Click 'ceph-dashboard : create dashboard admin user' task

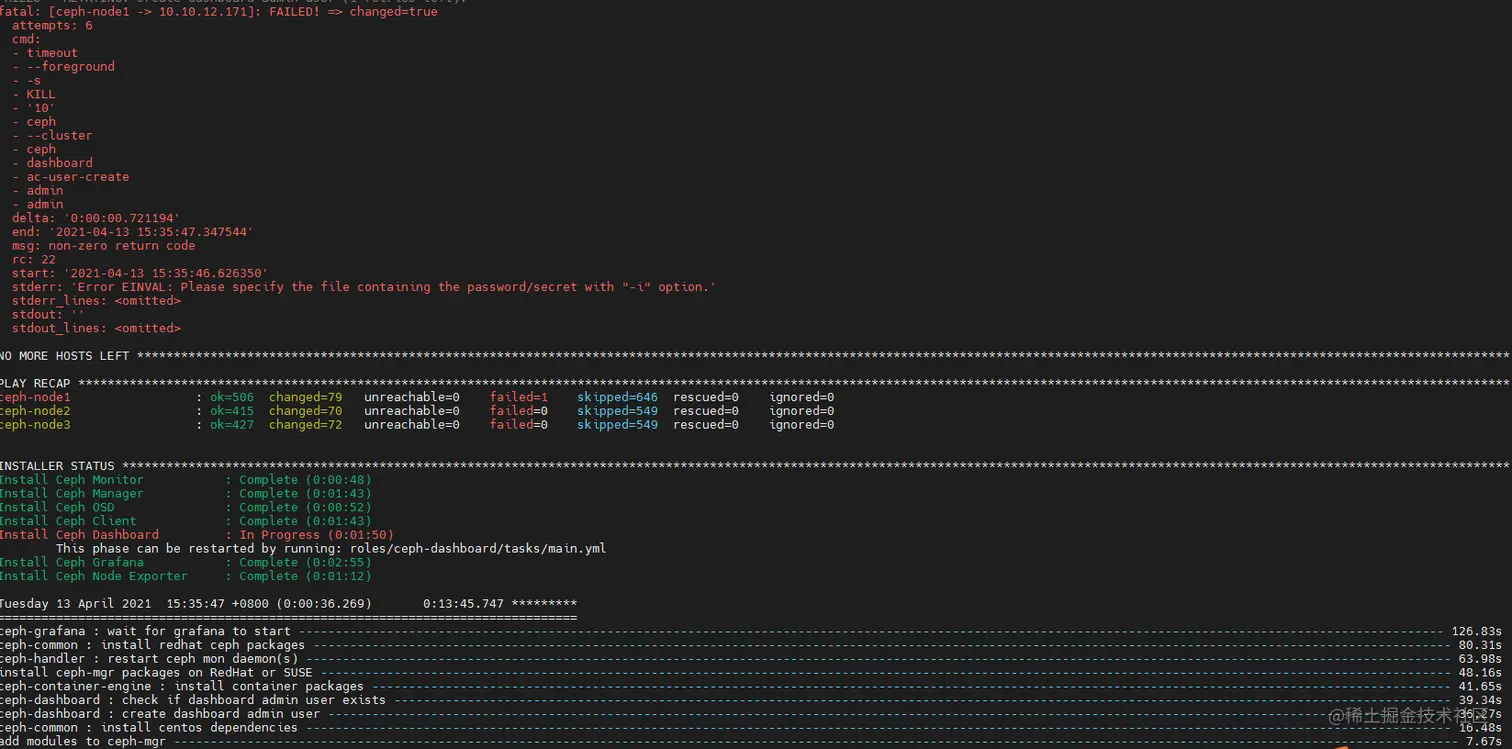[160, 714]
